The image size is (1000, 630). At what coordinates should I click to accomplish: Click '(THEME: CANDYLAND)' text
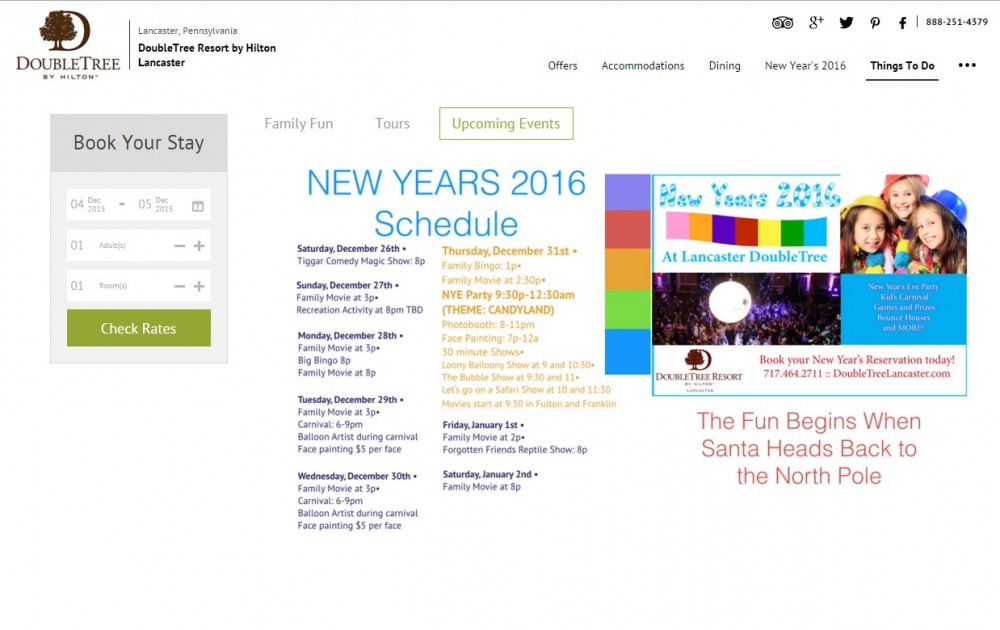pyautogui.click(x=498, y=310)
